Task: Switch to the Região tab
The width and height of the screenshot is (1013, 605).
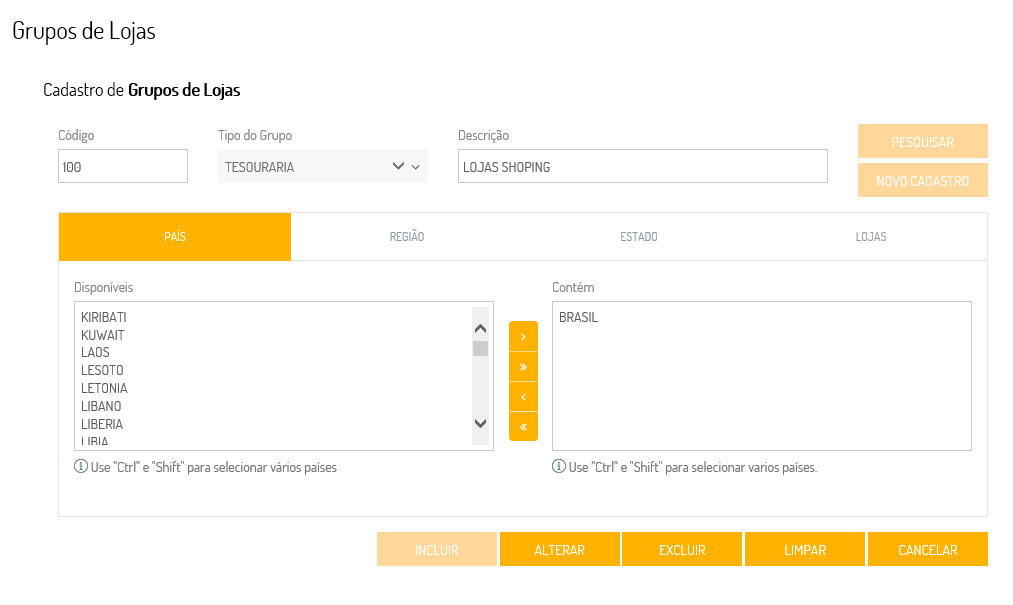Action: (x=407, y=237)
